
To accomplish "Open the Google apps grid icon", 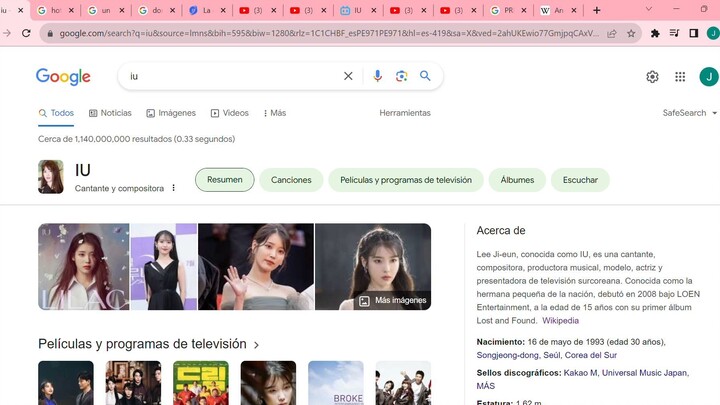I will [680, 77].
